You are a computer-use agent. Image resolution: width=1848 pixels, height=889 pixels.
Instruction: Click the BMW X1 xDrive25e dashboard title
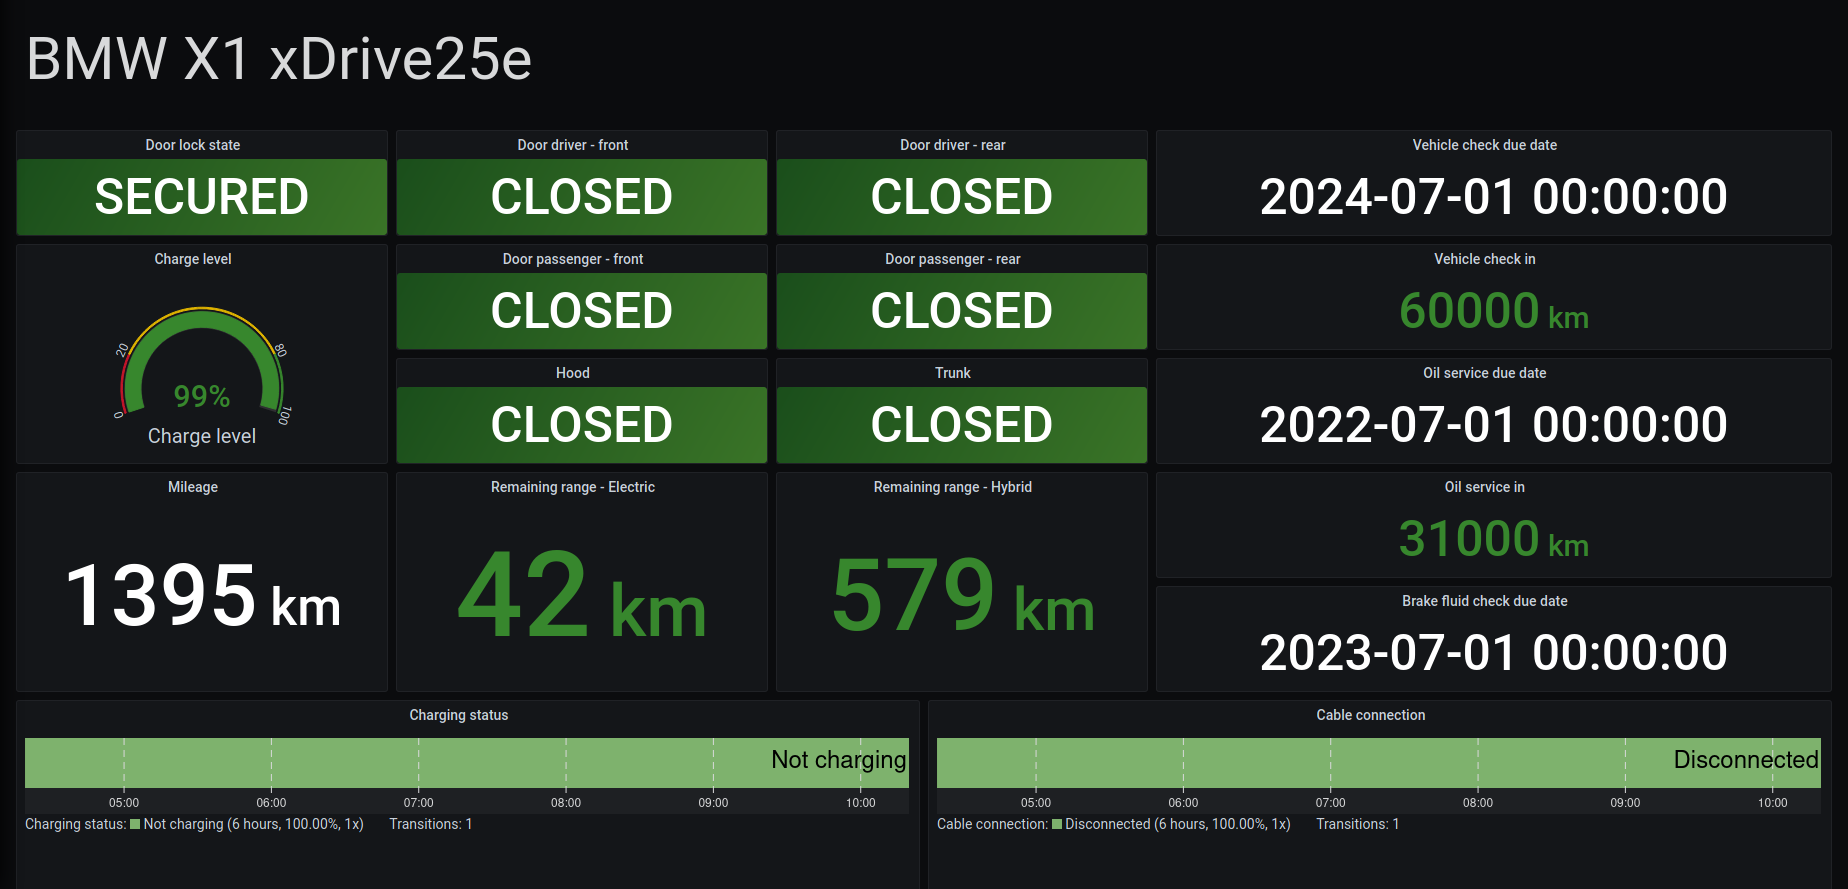click(279, 59)
